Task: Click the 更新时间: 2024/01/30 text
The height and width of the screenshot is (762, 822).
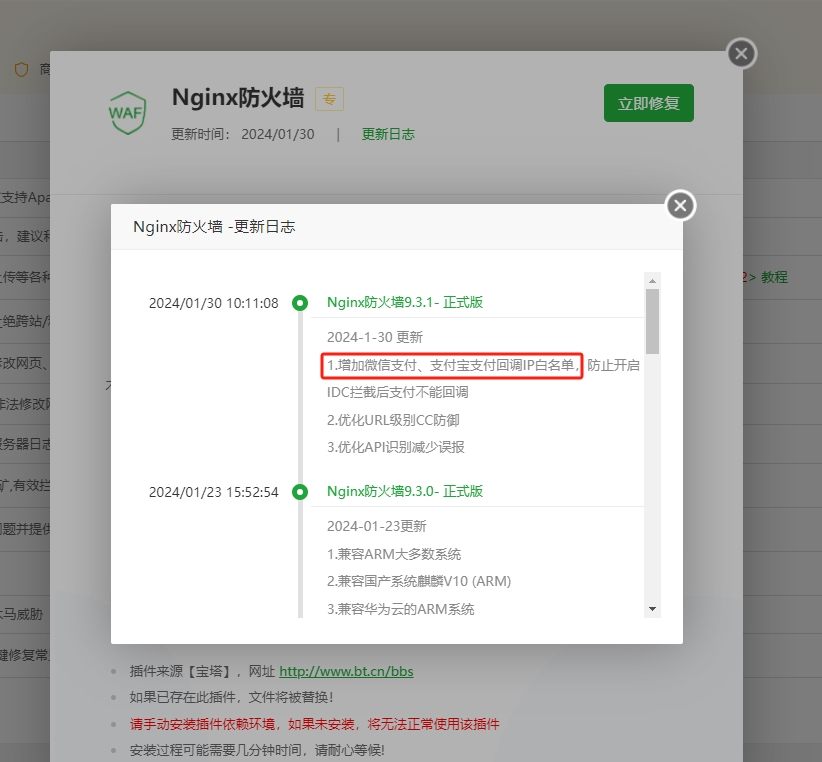Action: pos(243,134)
